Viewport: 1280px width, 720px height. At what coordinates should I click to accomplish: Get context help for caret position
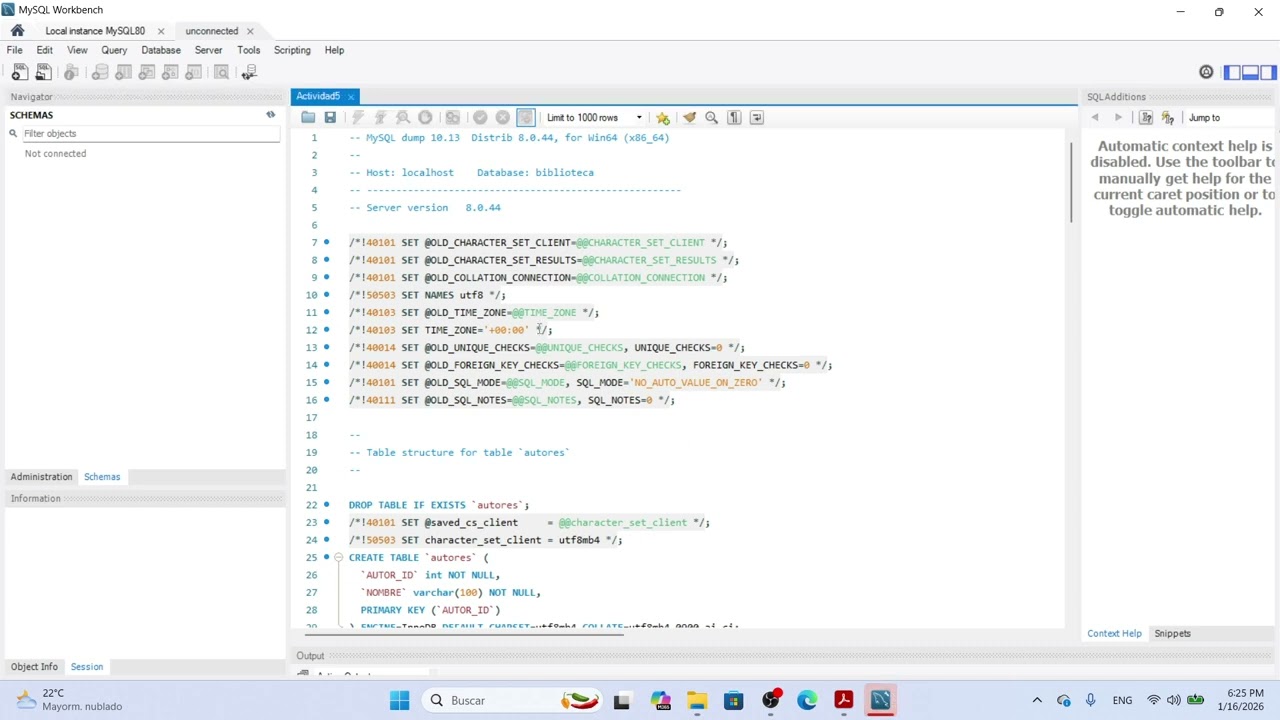pos(1146,118)
